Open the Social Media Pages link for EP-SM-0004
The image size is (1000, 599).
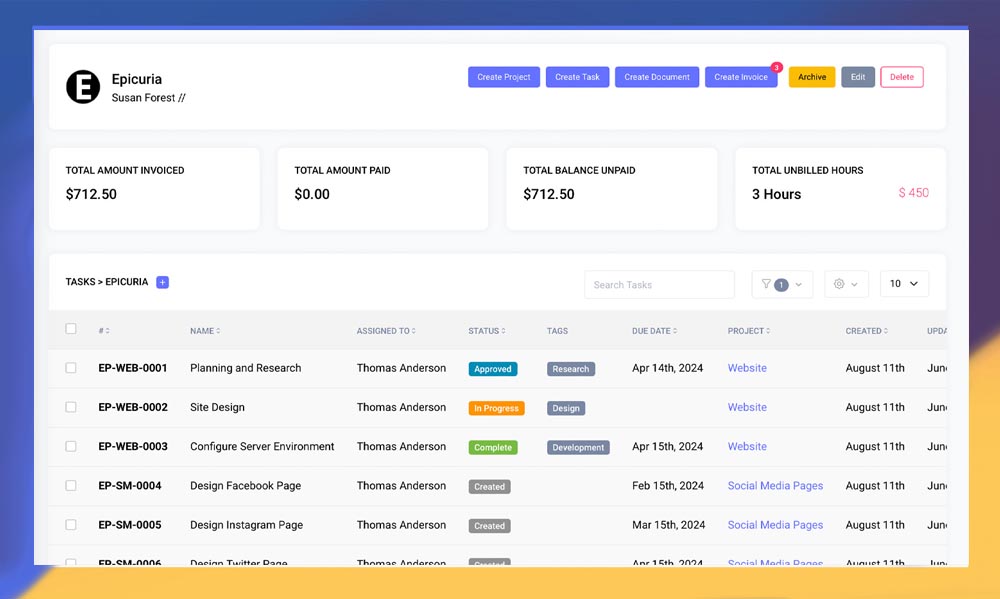click(x=775, y=486)
